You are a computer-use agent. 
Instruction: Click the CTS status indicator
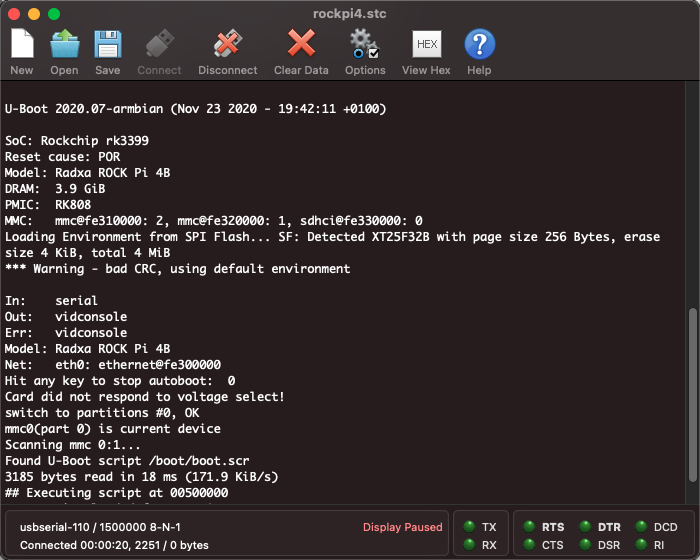pyautogui.click(x=528, y=545)
